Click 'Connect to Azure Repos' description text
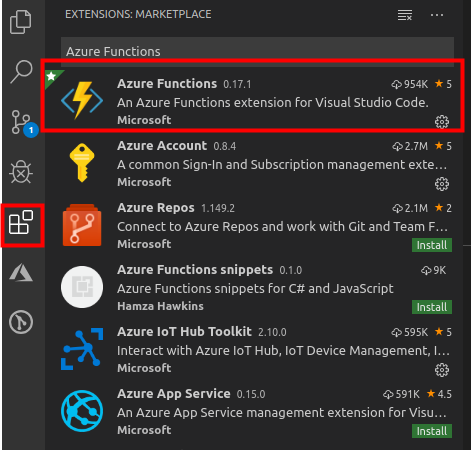Image resolution: width=472 pixels, height=451 pixels. click(x=282, y=227)
